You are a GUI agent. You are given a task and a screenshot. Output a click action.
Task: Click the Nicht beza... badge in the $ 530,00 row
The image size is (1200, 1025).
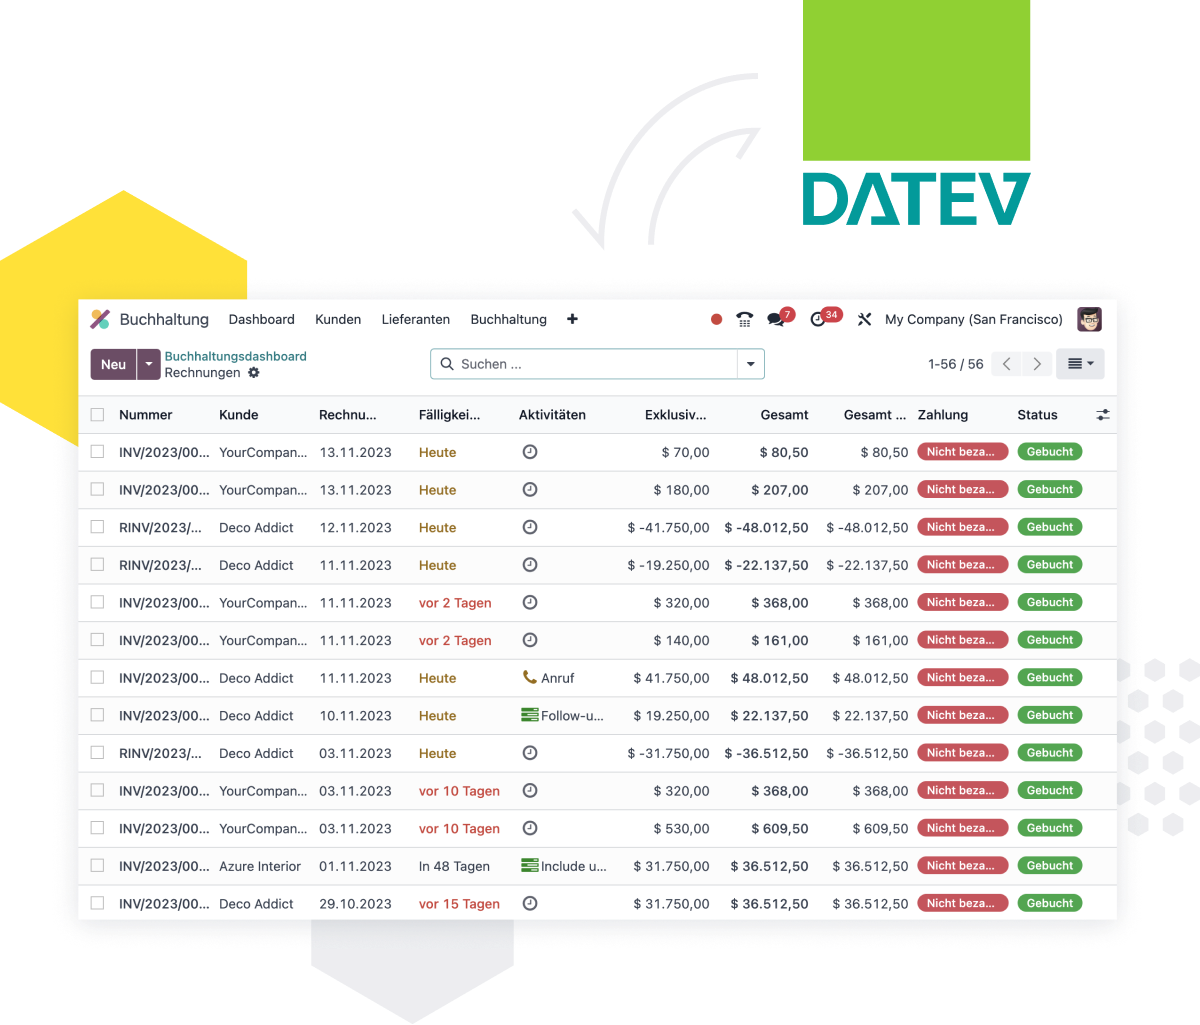(962, 828)
